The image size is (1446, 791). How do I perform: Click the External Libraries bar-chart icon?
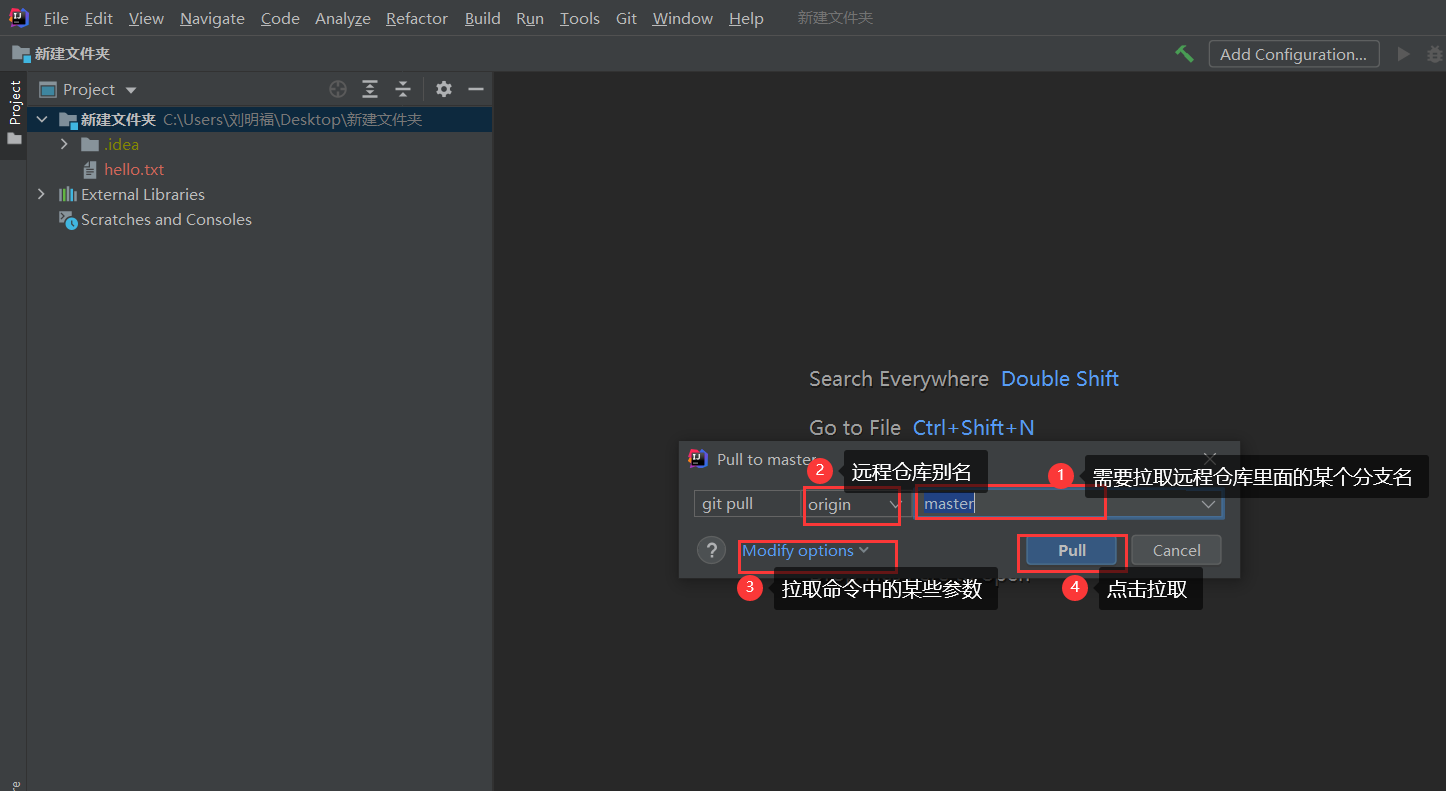click(67, 194)
